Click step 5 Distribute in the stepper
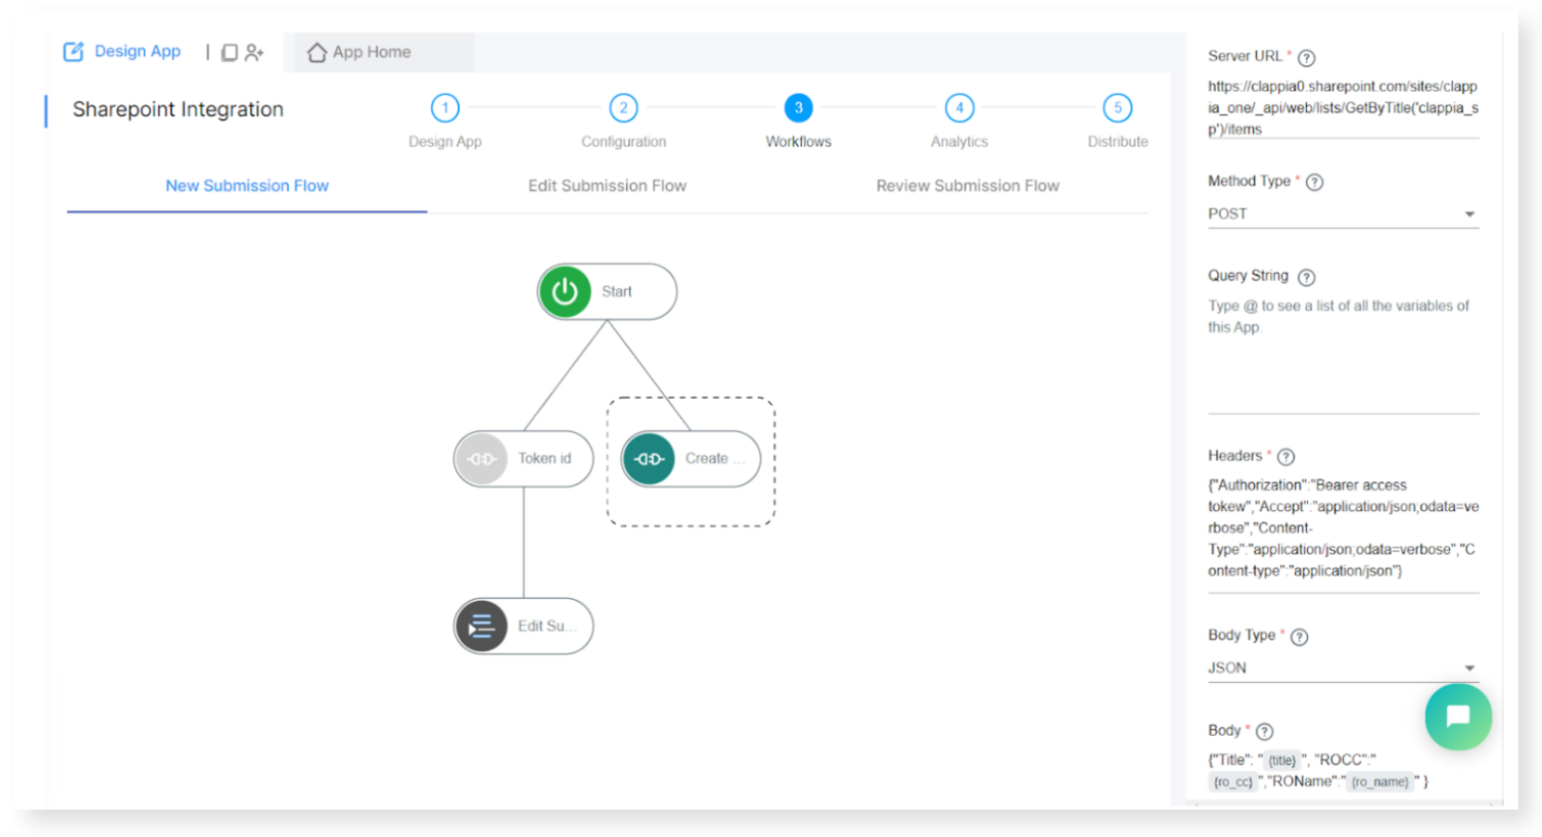The height and width of the screenshot is (837, 1542). [x=1117, y=107]
